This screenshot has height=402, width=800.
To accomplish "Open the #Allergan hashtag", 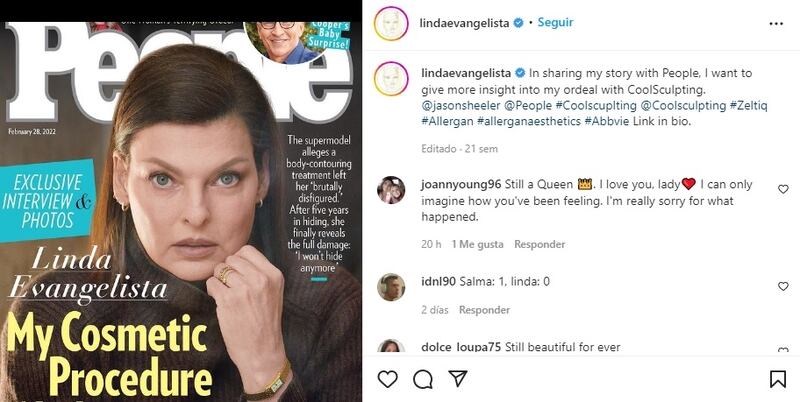I will tap(446, 121).
